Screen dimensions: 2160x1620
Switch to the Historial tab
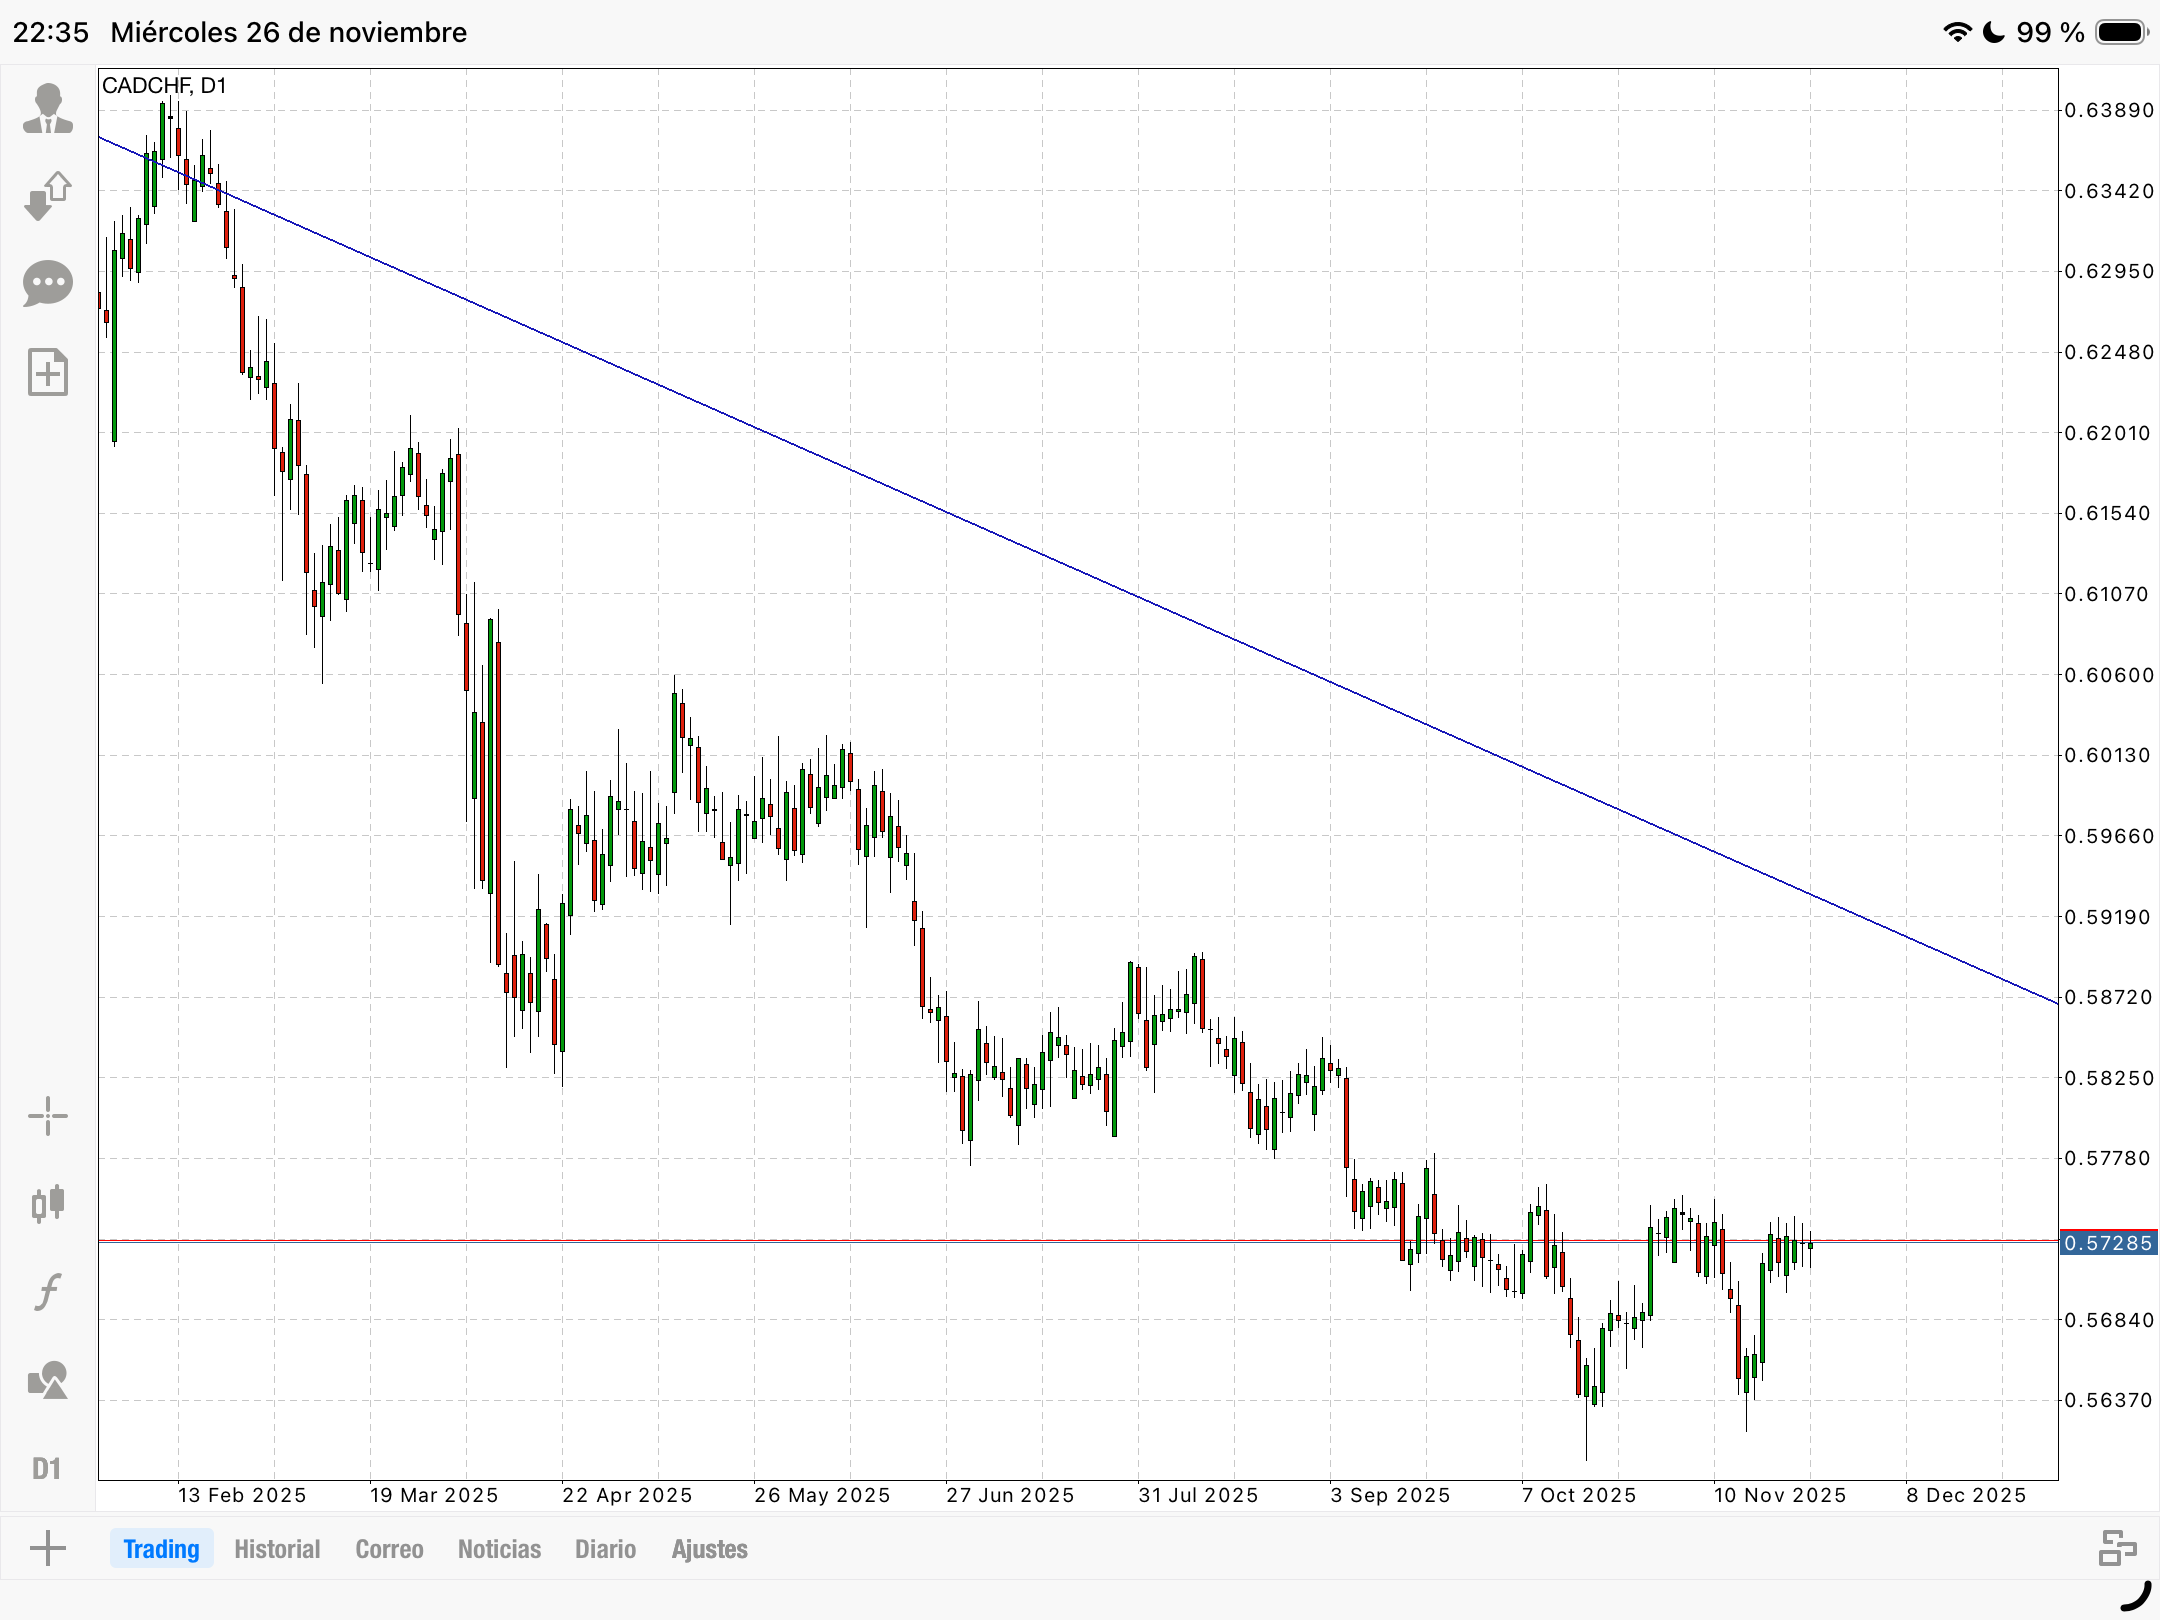pos(277,1549)
